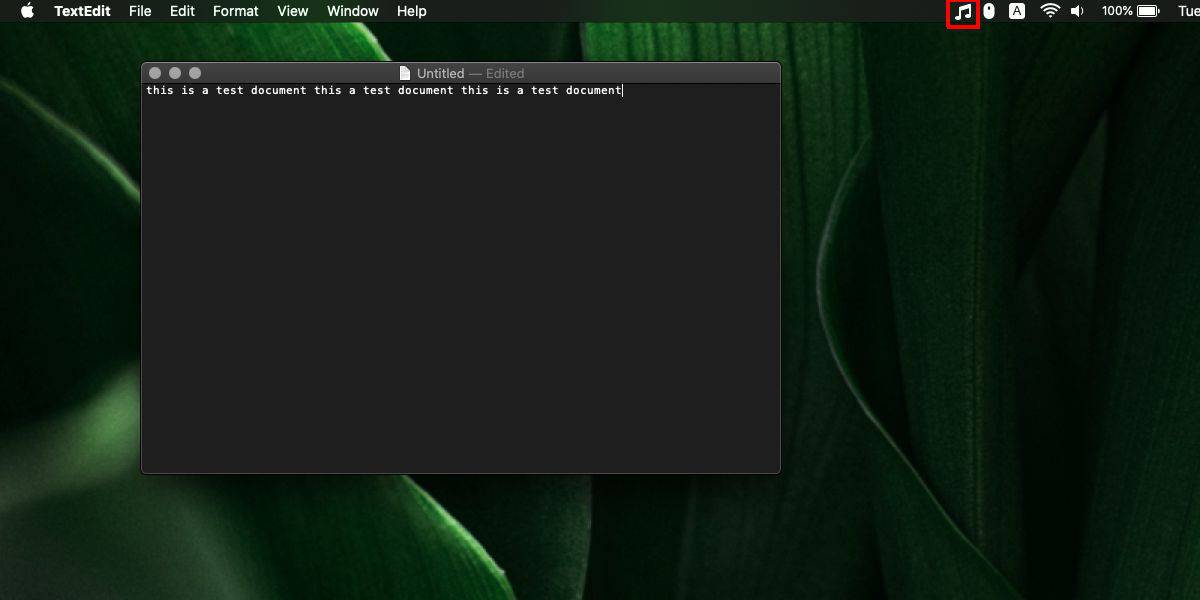Minimize the Untitled TextEdit window

coord(175,73)
